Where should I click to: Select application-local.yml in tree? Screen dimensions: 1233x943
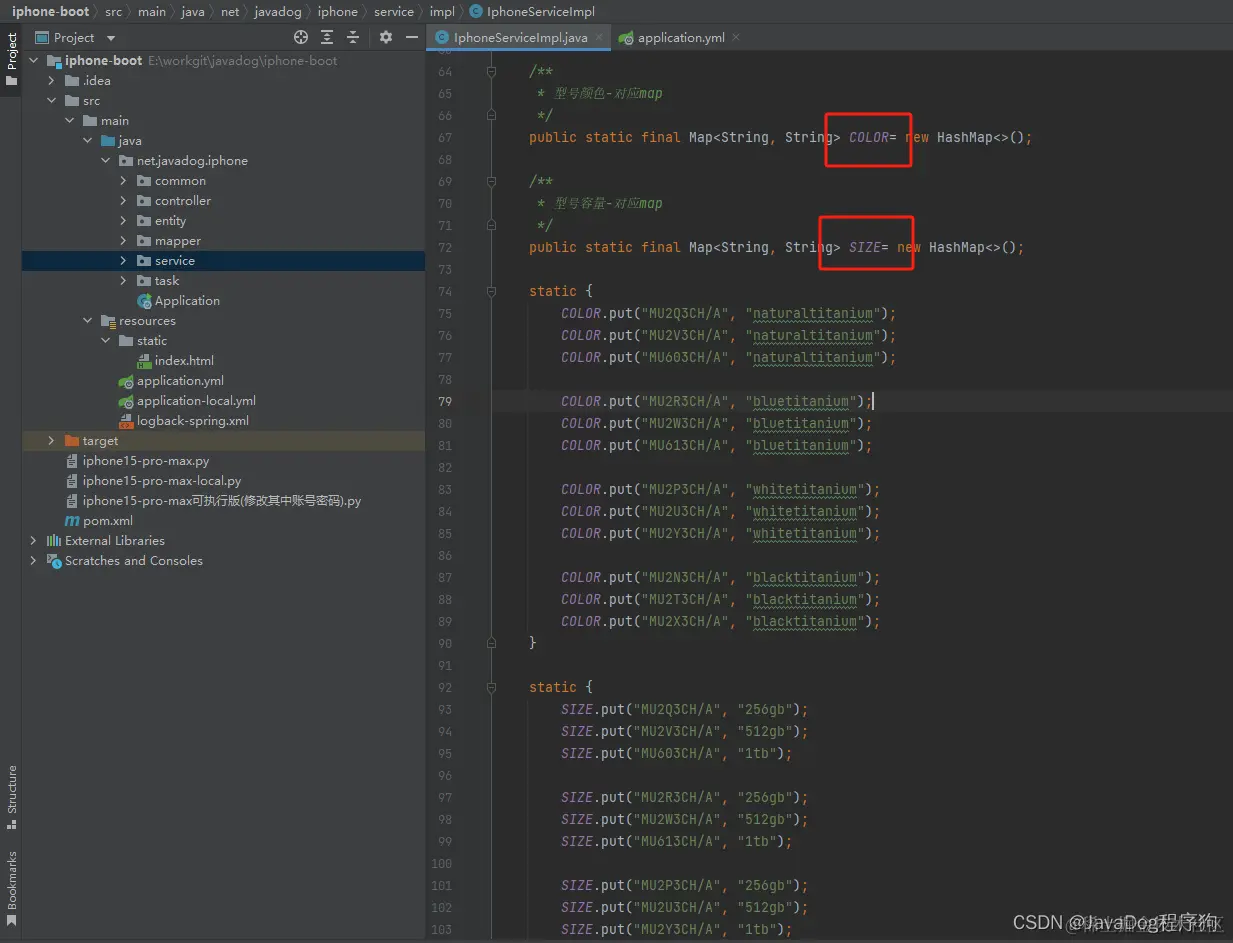[x=196, y=401]
